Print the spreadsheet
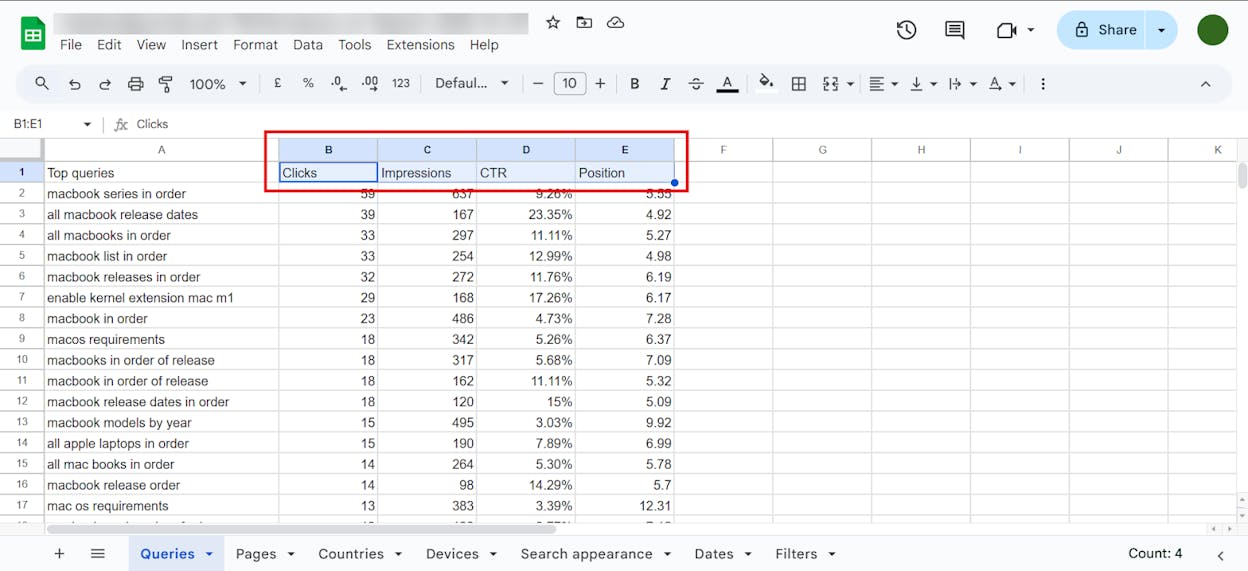This screenshot has height=571, width=1248. click(136, 84)
